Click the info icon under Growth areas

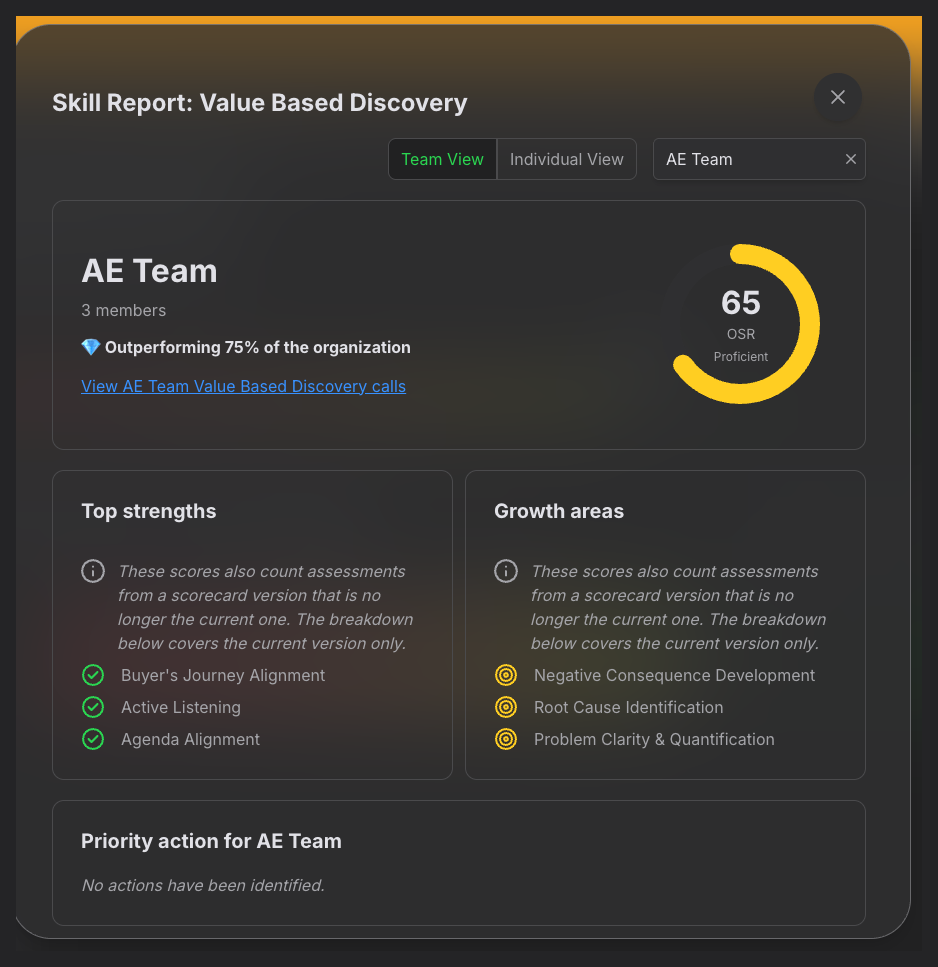pos(506,571)
